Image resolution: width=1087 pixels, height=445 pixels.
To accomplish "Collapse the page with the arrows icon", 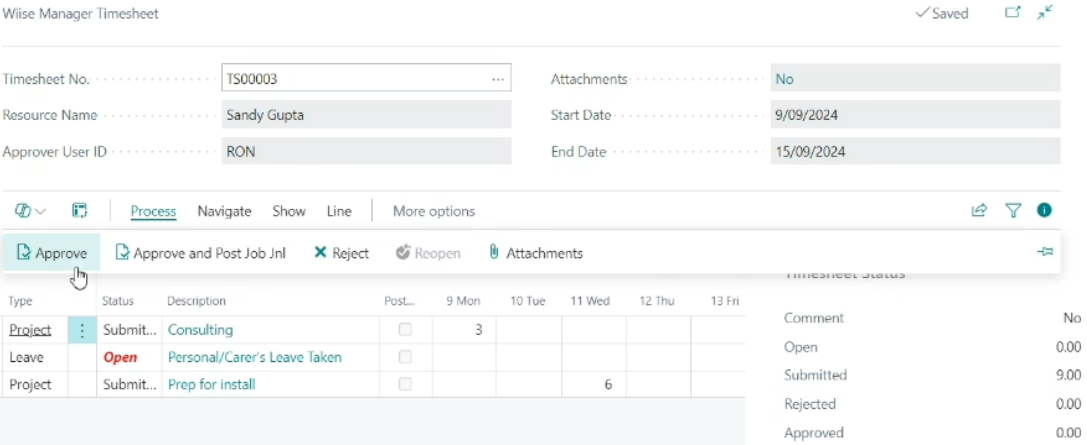I will (x=1045, y=12).
